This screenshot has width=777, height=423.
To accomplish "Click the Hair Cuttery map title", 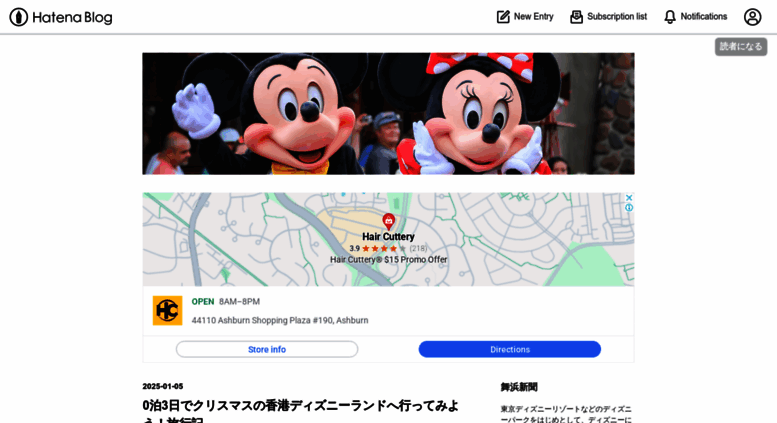I will click(x=388, y=237).
